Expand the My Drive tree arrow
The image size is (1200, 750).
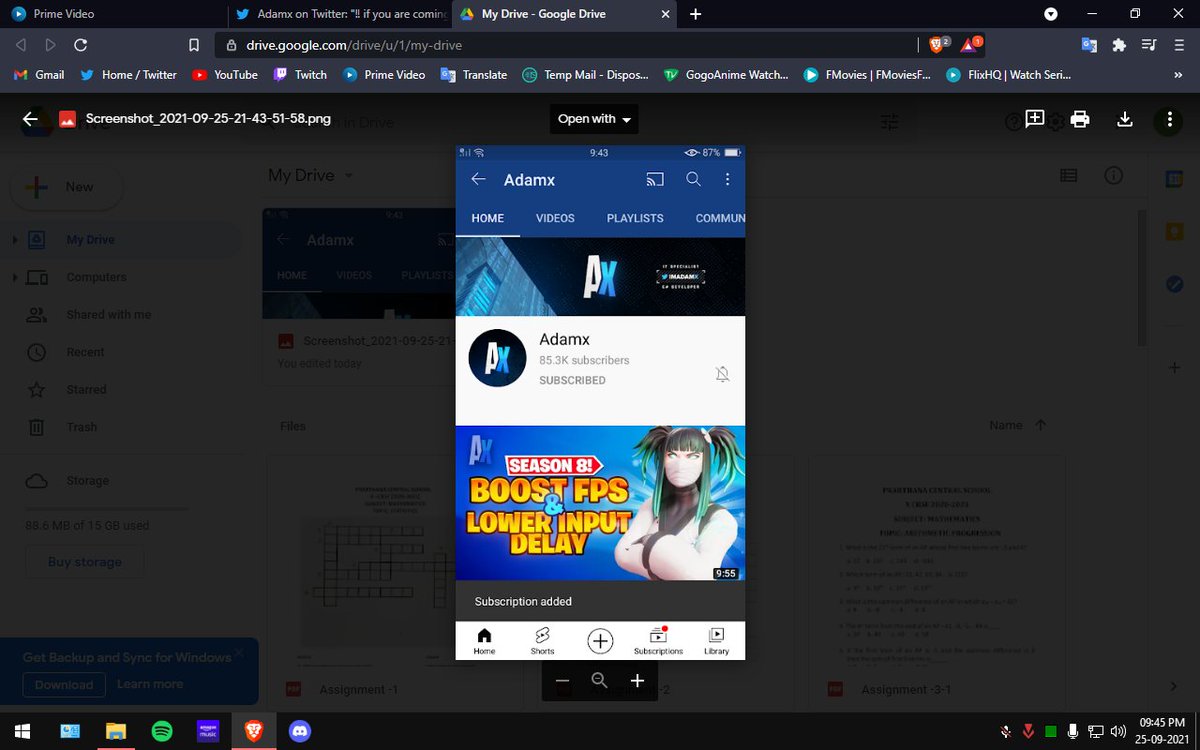pos(15,240)
